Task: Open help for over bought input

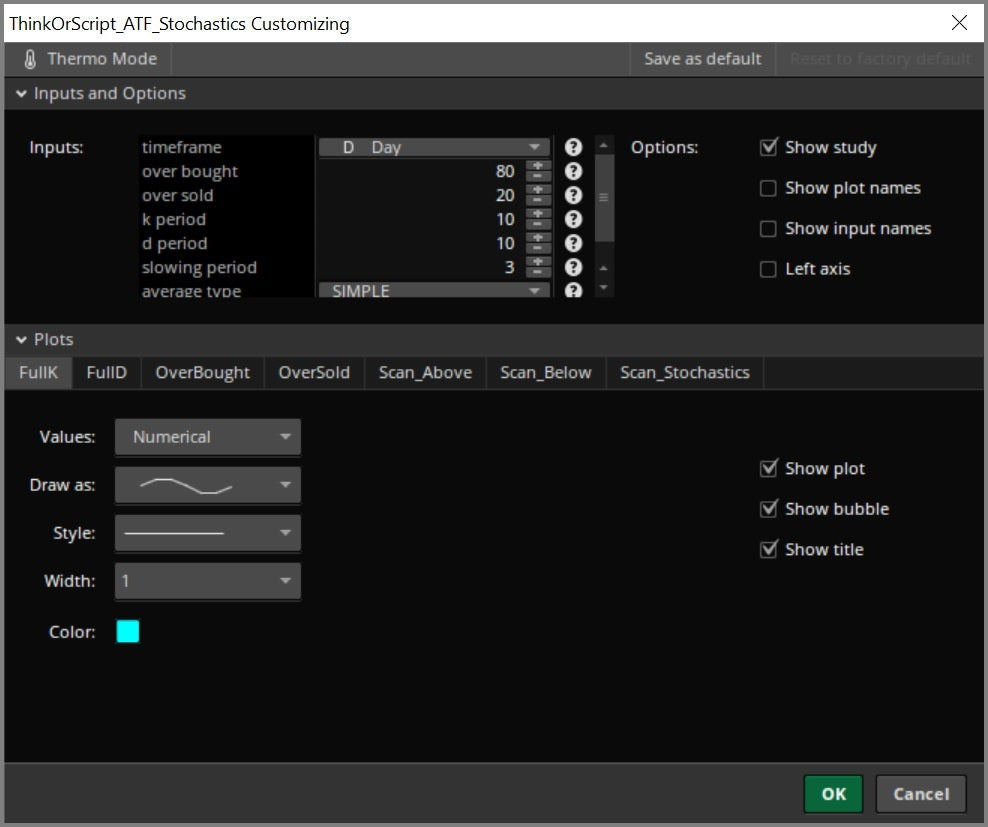Action: 573,171
